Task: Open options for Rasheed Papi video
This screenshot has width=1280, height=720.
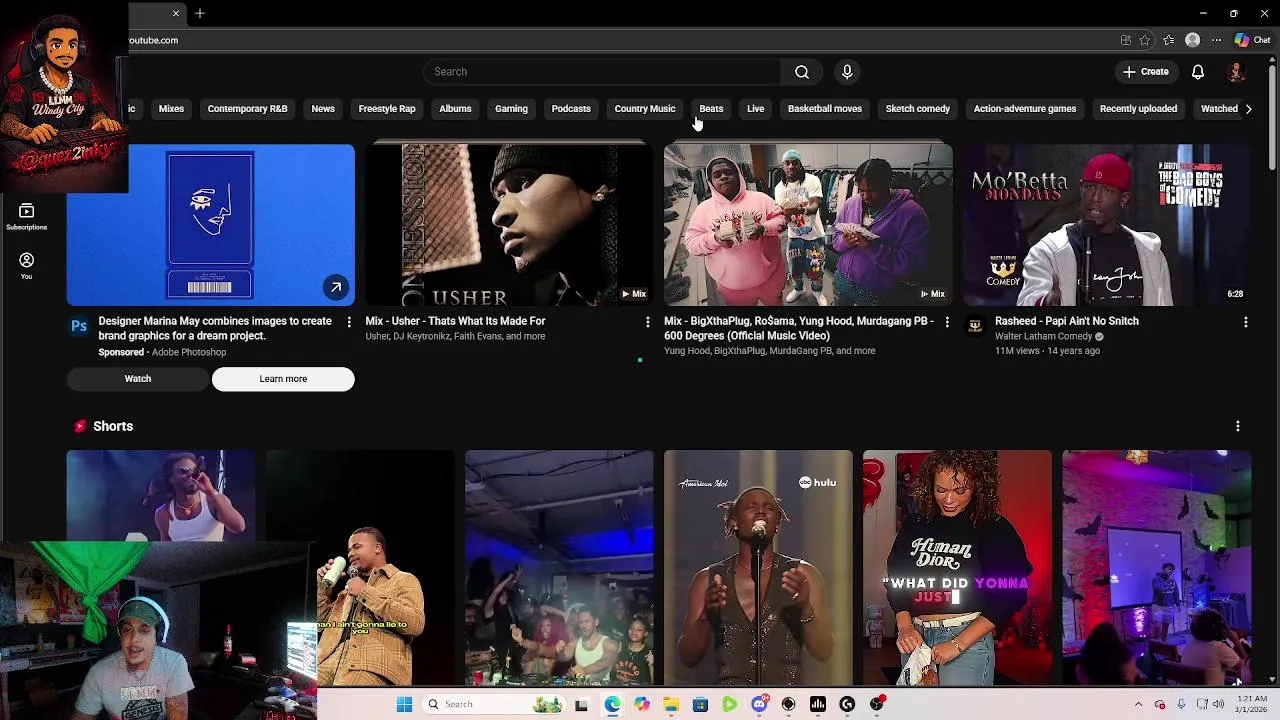Action: tap(1245, 321)
